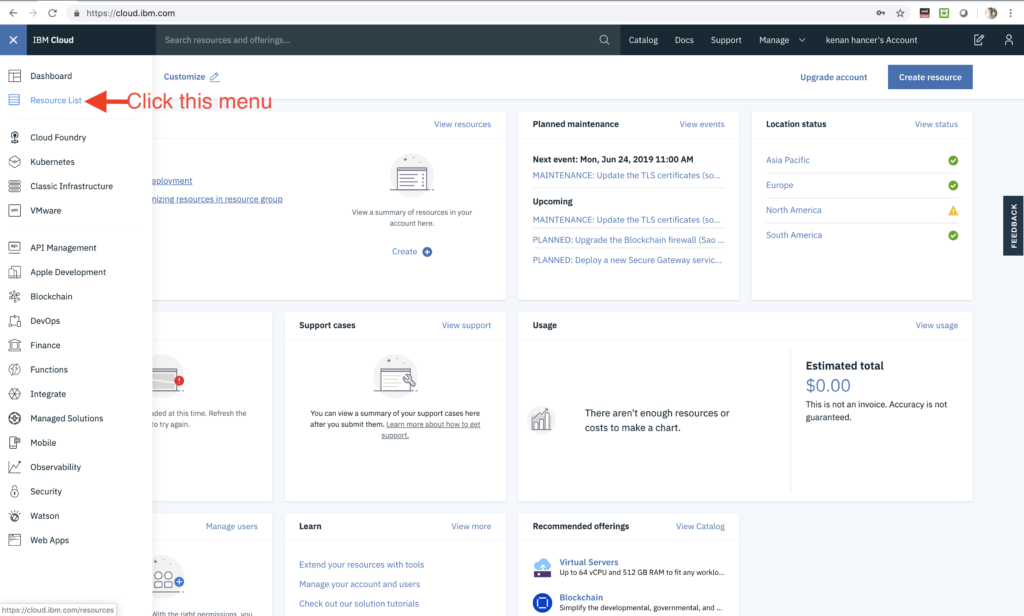Viewport: 1024px width, 616px height.
Task: Click the Functions icon
Action: (x=14, y=369)
